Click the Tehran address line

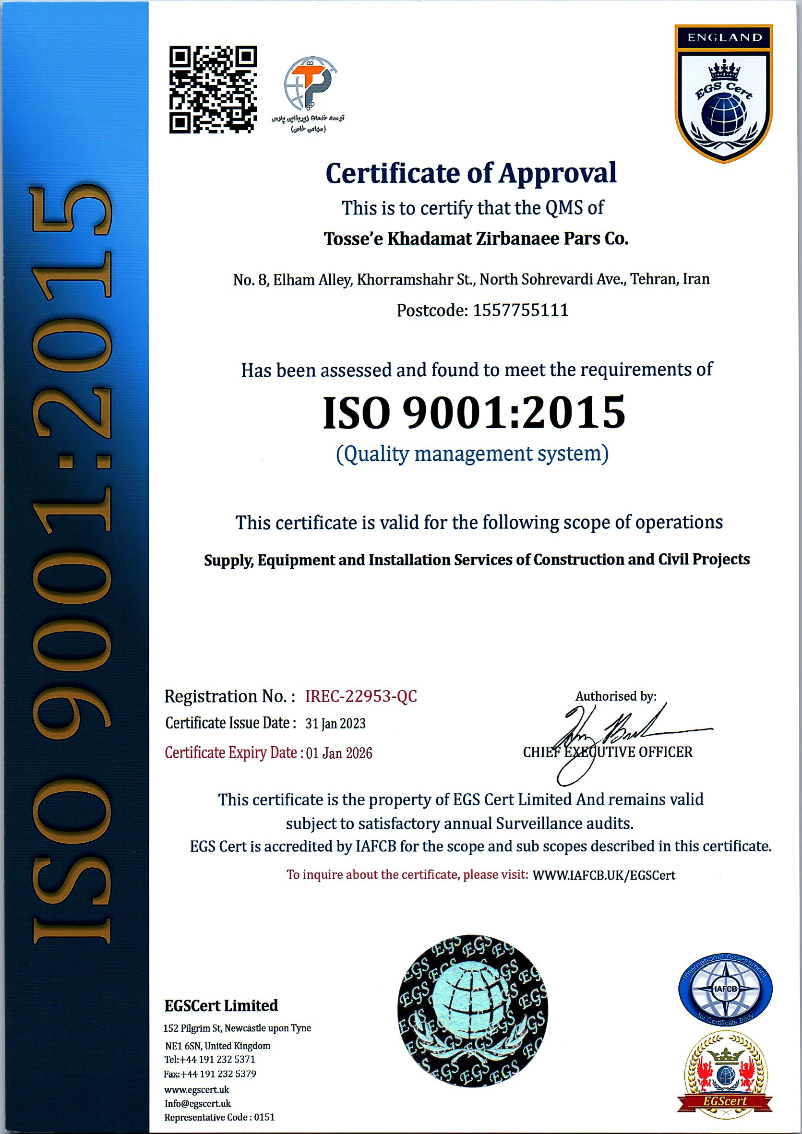(x=472, y=280)
